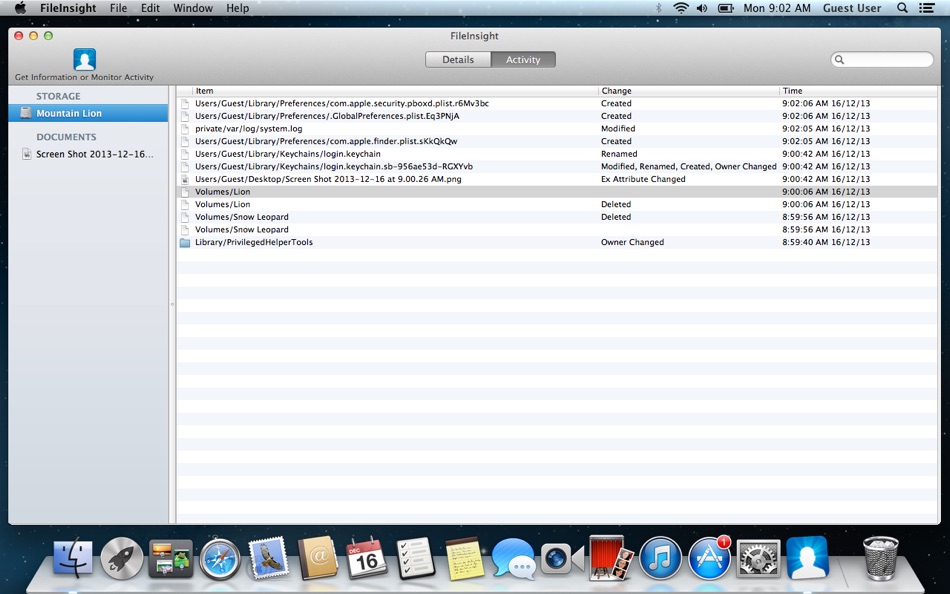Click the battery icon in menu bar
The image size is (950, 594).
(x=725, y=8)
